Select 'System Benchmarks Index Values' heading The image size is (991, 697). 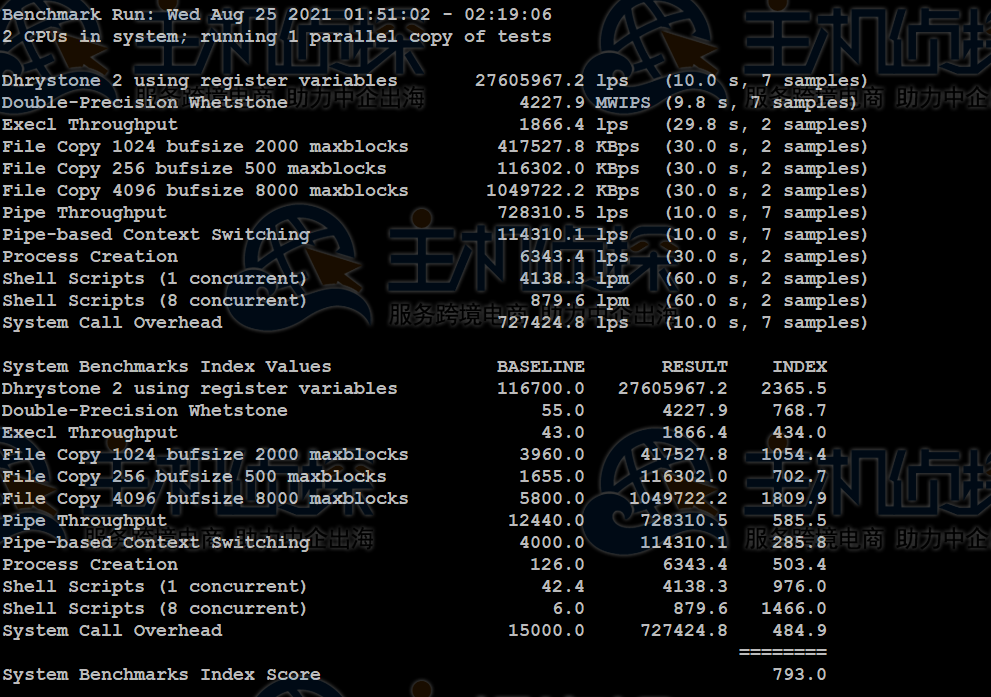(x=167, y=367)
